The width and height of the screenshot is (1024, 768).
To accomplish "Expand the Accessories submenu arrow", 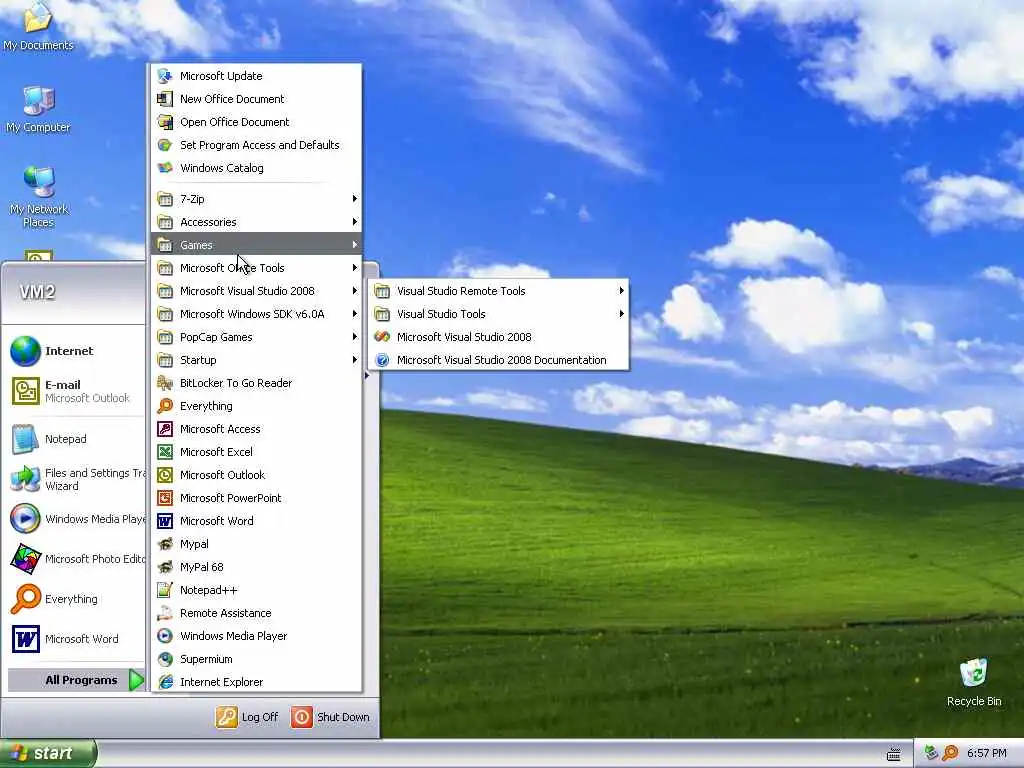I will [x=355, y=222].
